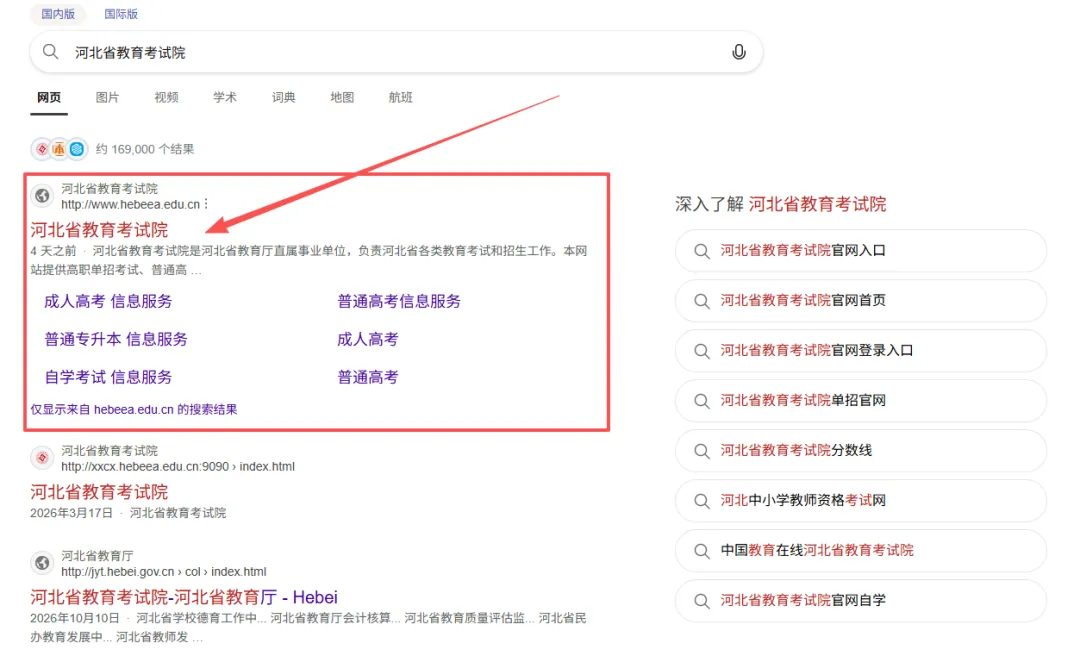The width and height of the screenshot is (1080, 662).
Task: Search suggestion 中国教育在线河北省教育考试院
Action: coord(861,550)
